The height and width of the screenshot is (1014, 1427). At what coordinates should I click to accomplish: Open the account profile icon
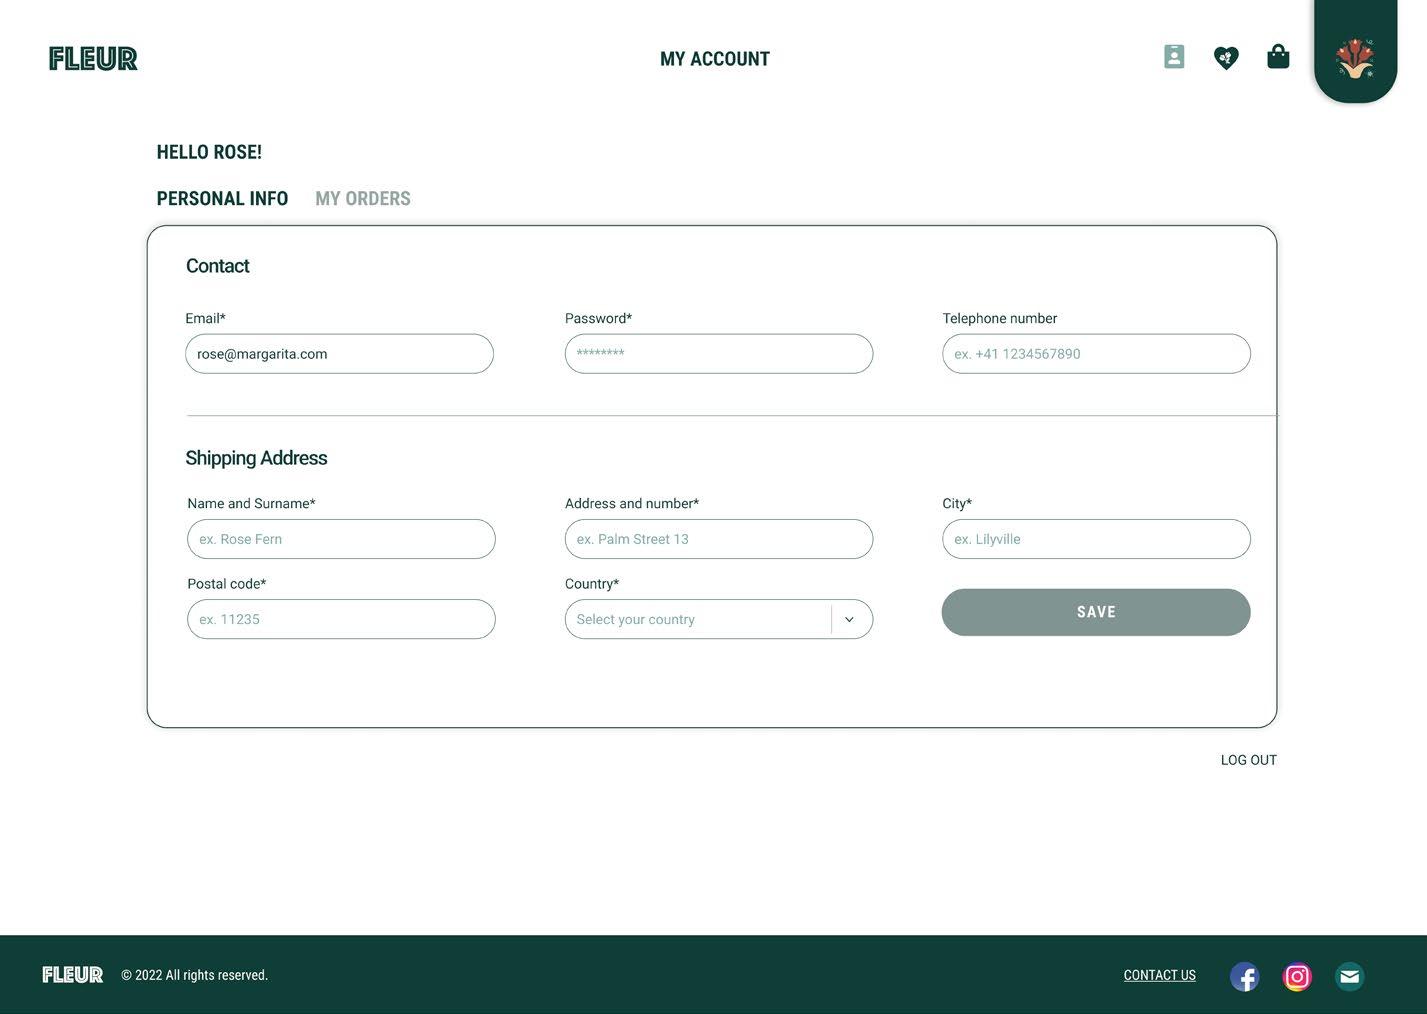[x=1174, y=57]
